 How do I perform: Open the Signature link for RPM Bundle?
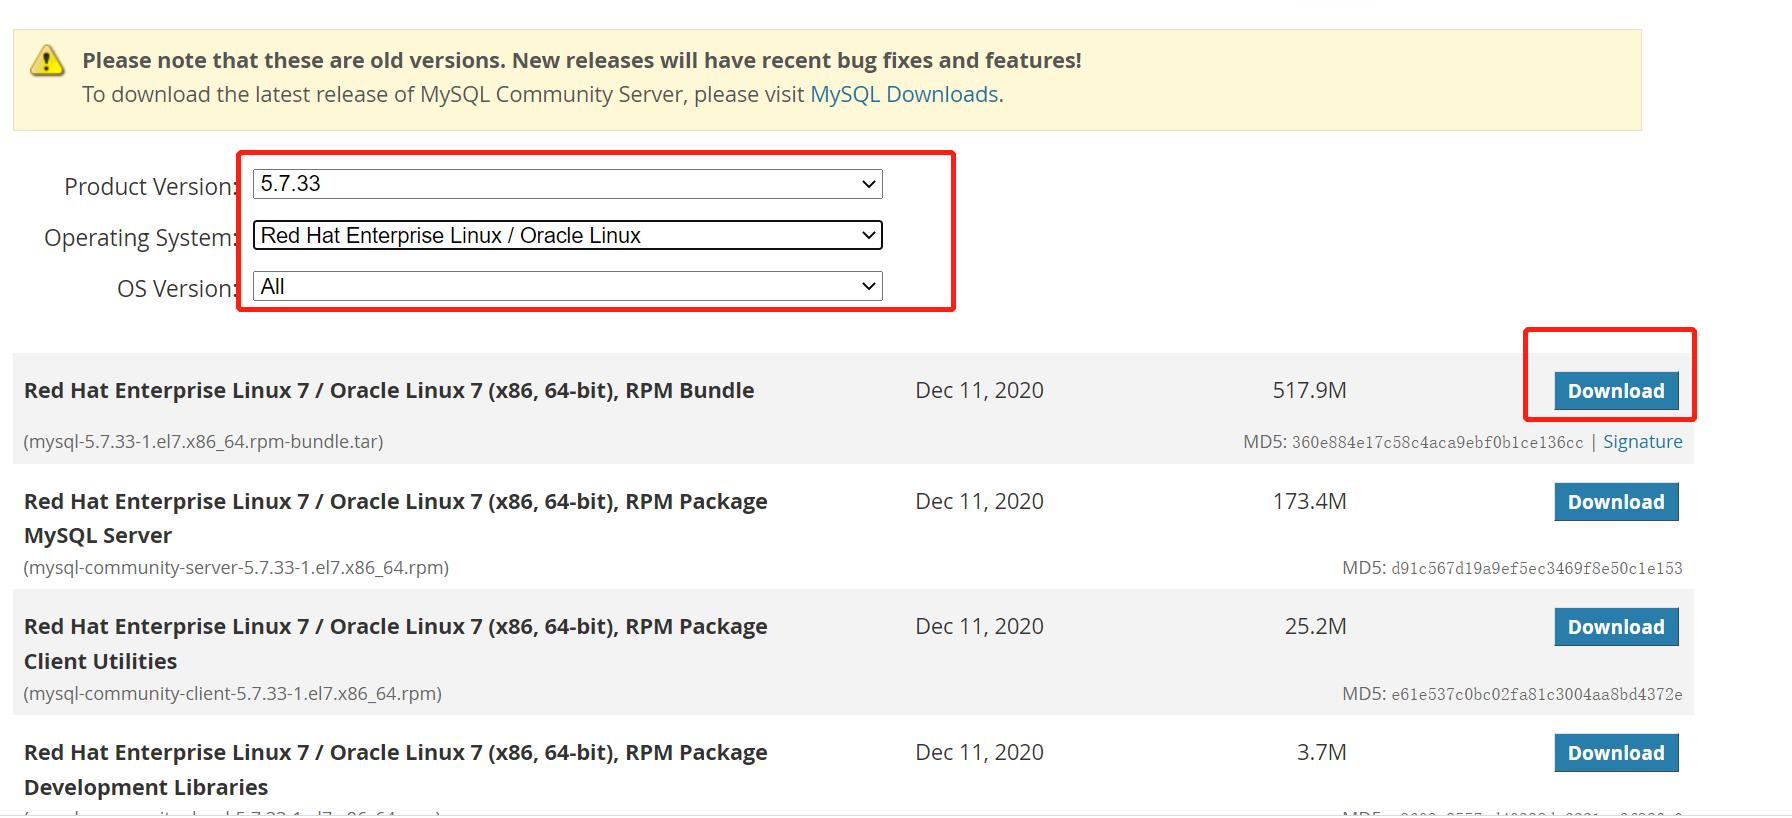(x=1643, y=442)
